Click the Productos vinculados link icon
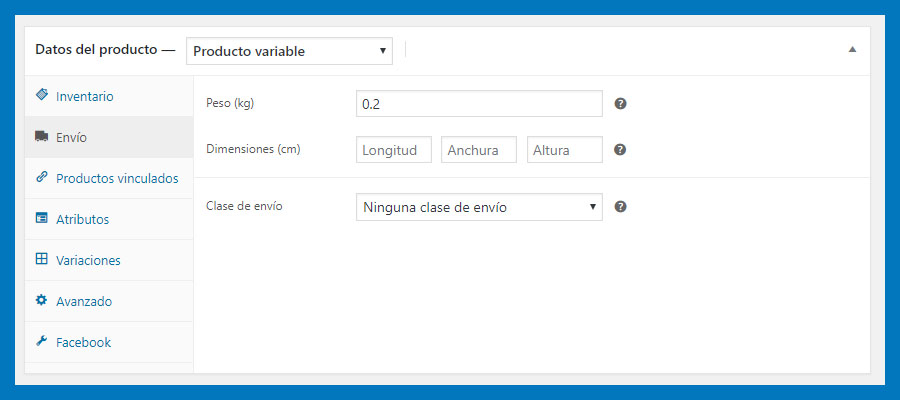The image size is (900, 400). [41, 177]
